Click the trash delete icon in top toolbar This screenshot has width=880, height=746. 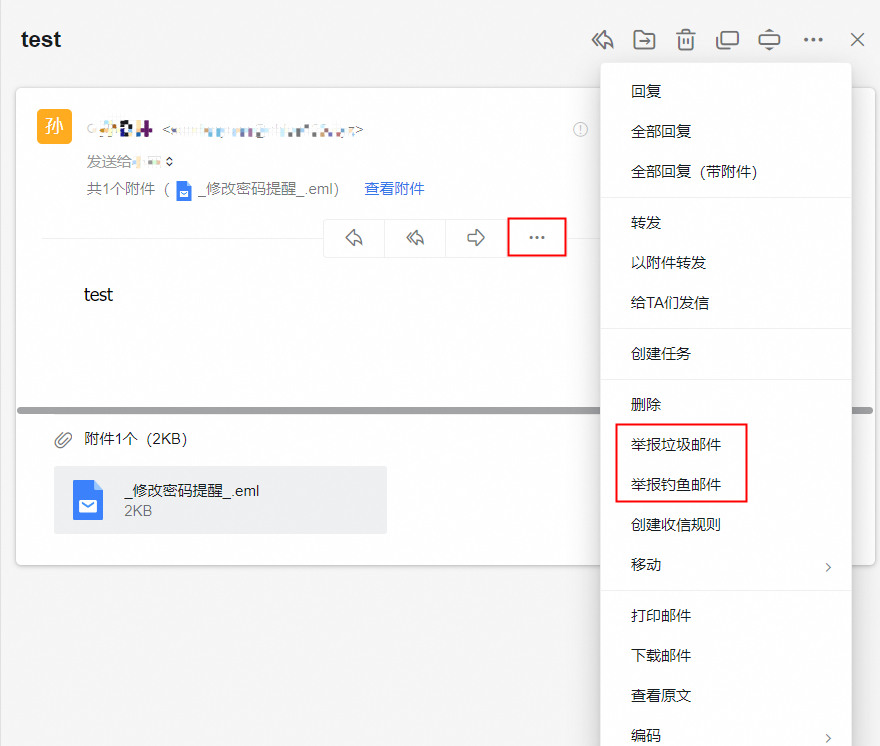pos(685,40)
